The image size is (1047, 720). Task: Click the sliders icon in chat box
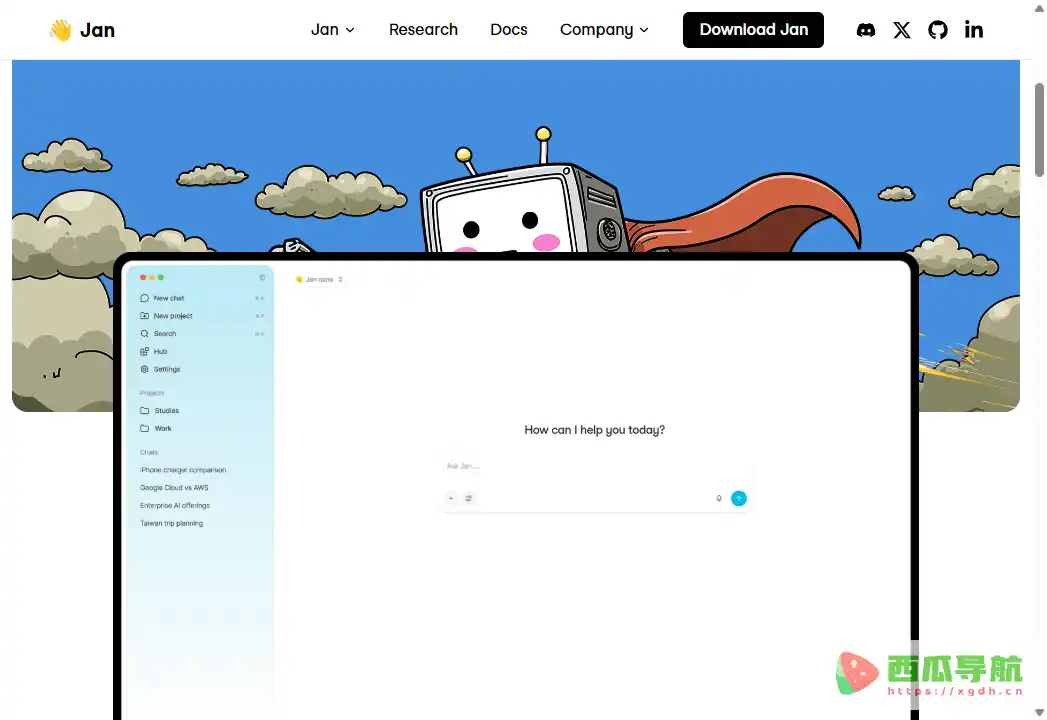point(469,498)
